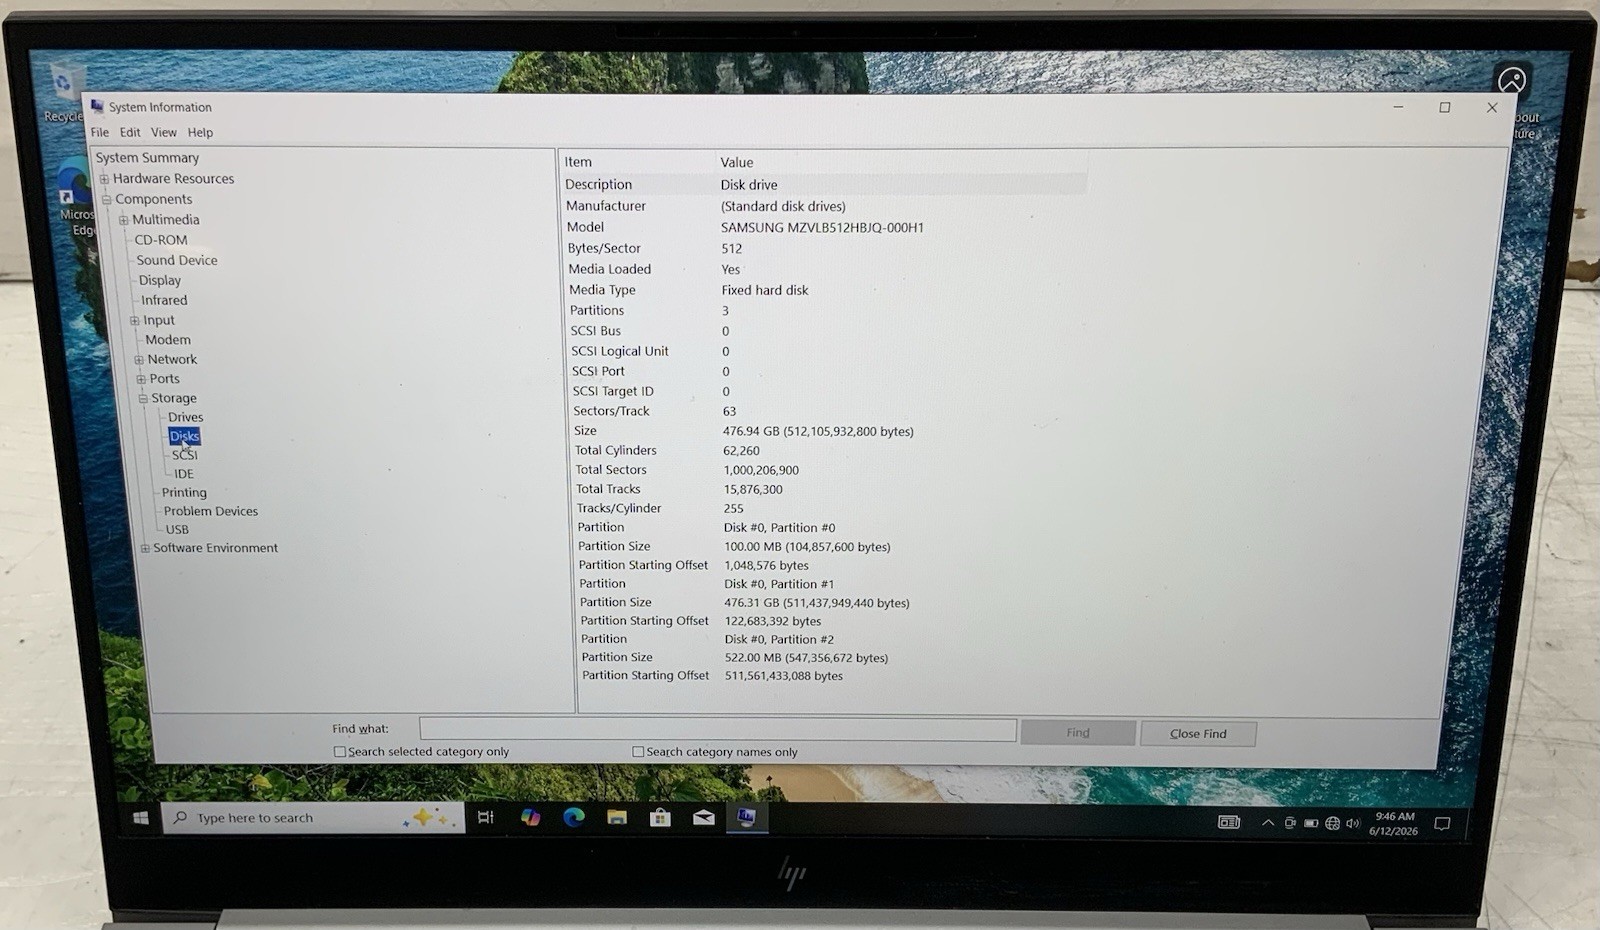The height and width of the screenshot is (930, 1600).
Task: Select IDE under Storage
Action: coord(184,474)
